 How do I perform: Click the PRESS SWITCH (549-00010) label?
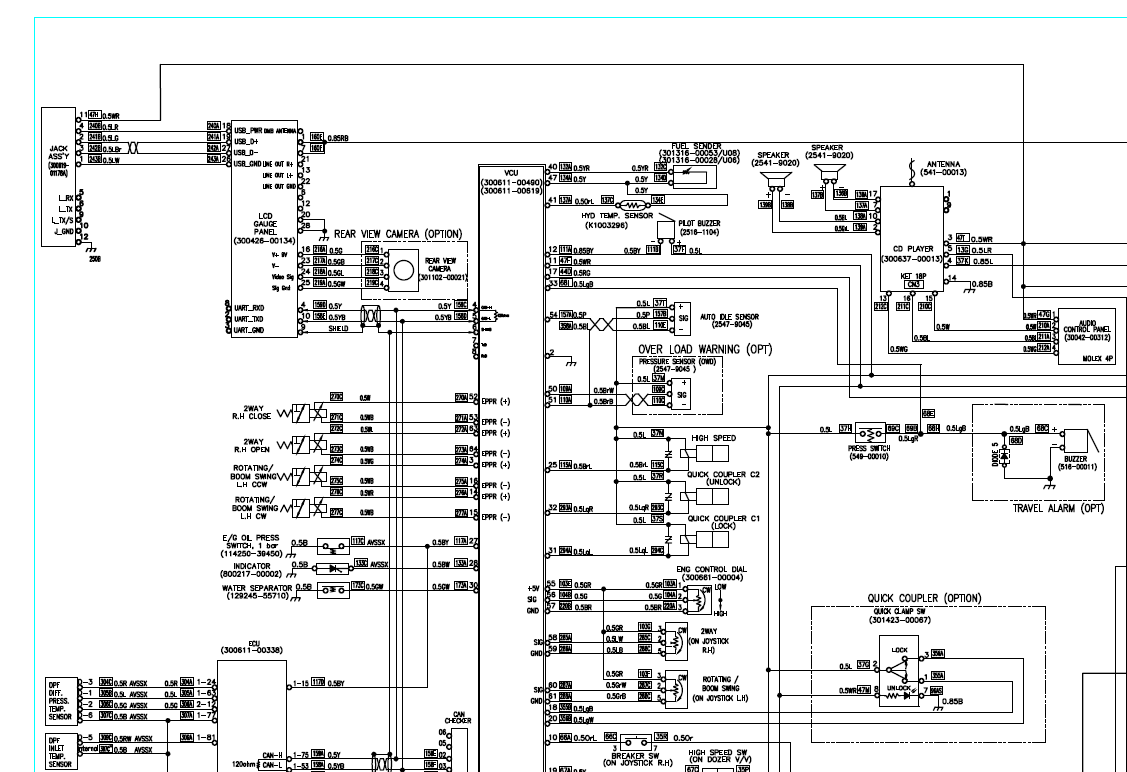pyautogui.click(x=869, y=452)
